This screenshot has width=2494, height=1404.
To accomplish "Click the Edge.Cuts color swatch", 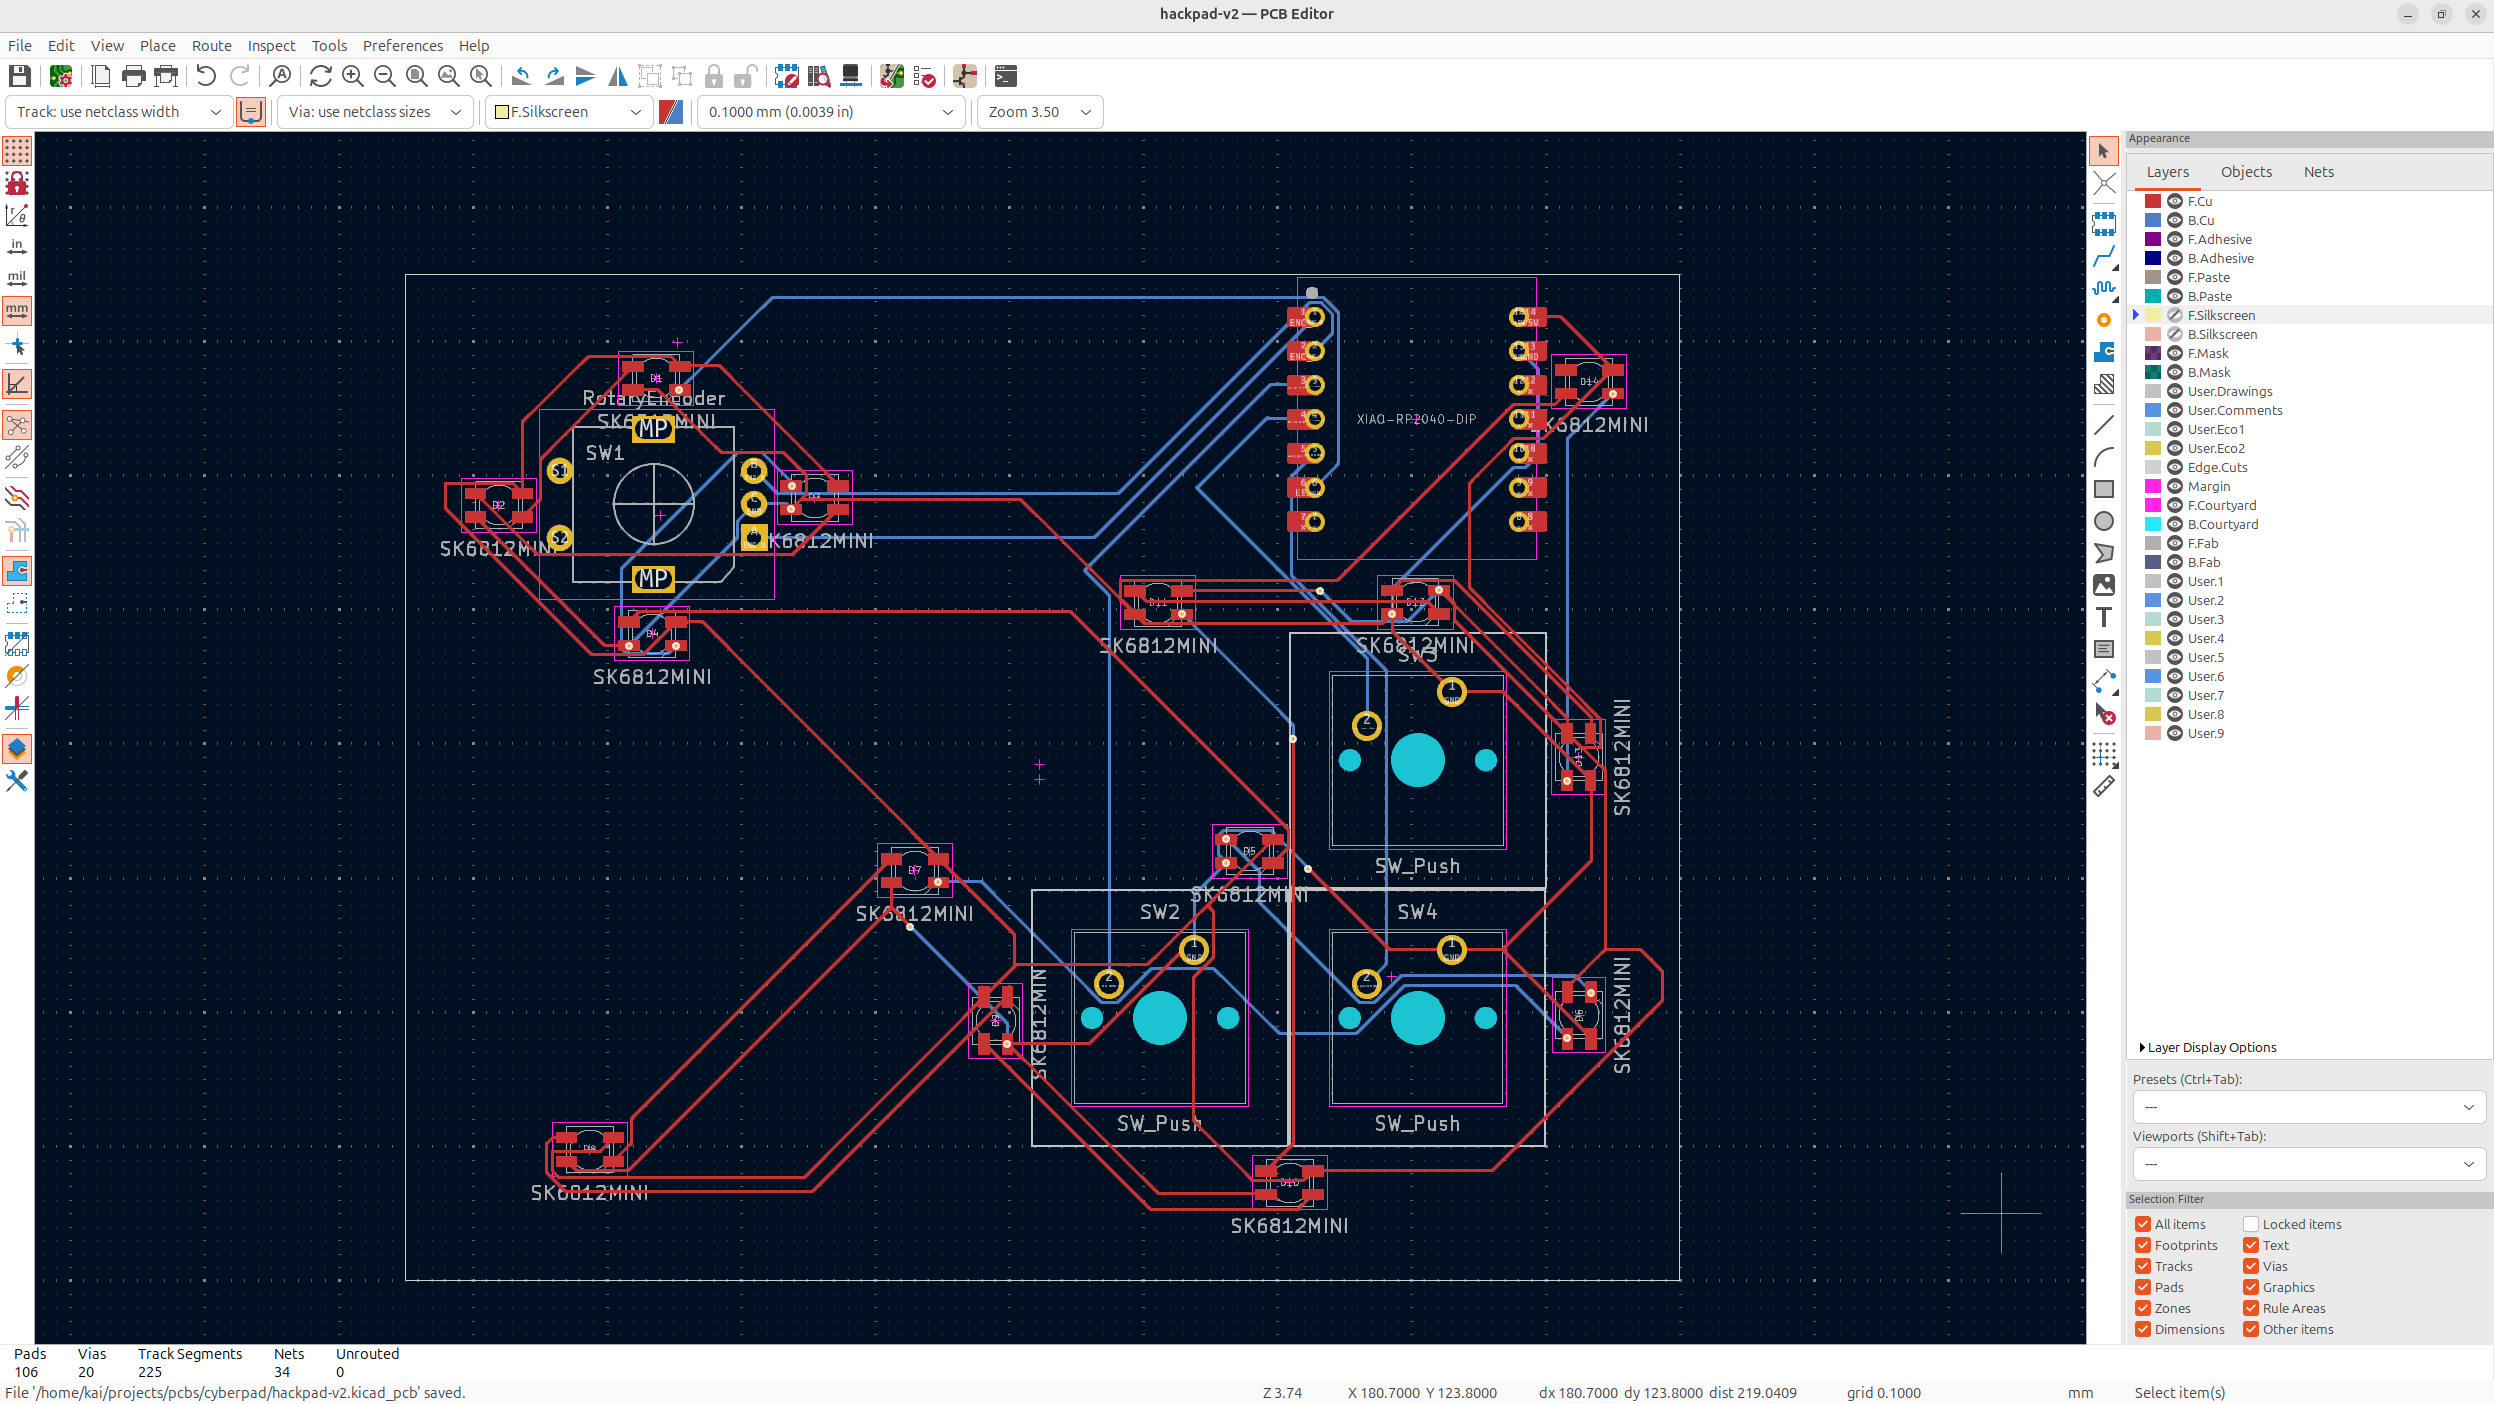I will click(2153, 467).
